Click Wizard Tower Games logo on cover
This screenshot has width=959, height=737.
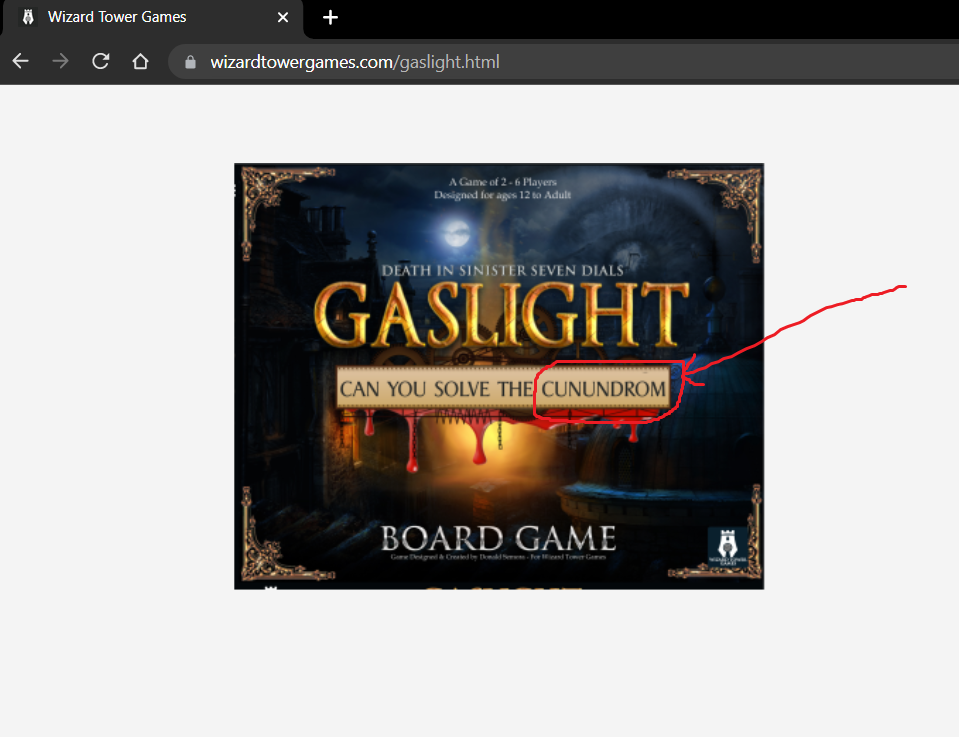point(727,546)
